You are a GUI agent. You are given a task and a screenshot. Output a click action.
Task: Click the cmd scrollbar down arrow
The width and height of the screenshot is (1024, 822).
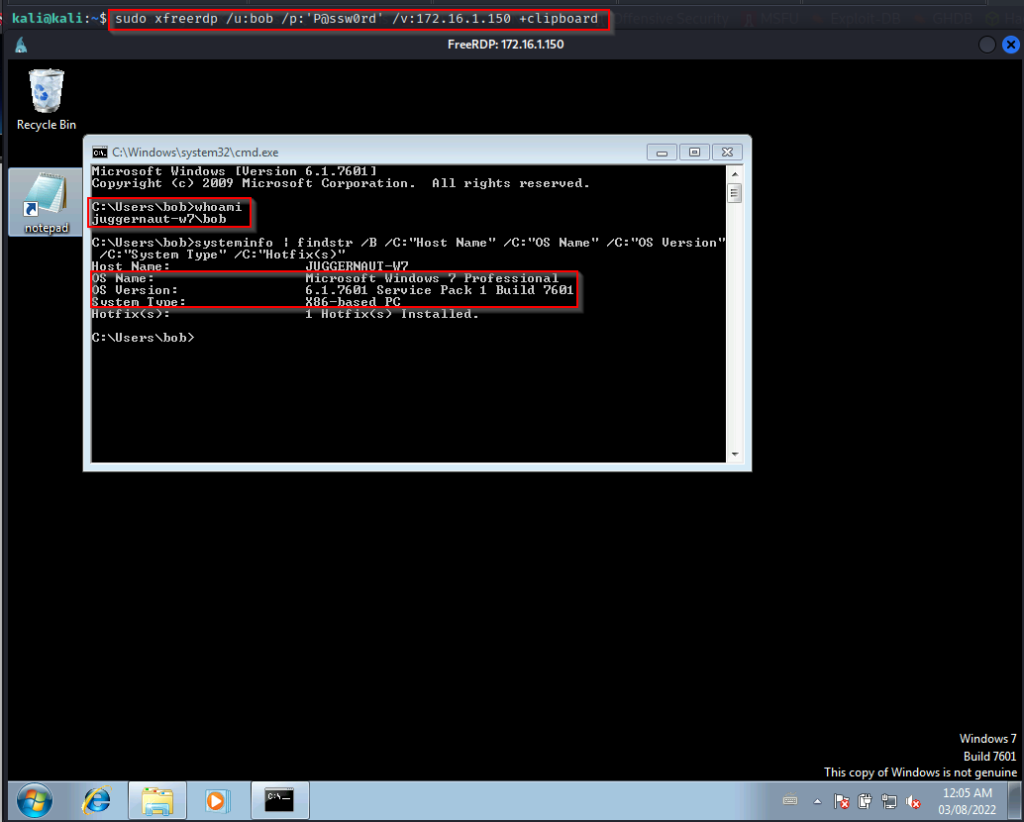click(734, 455)
